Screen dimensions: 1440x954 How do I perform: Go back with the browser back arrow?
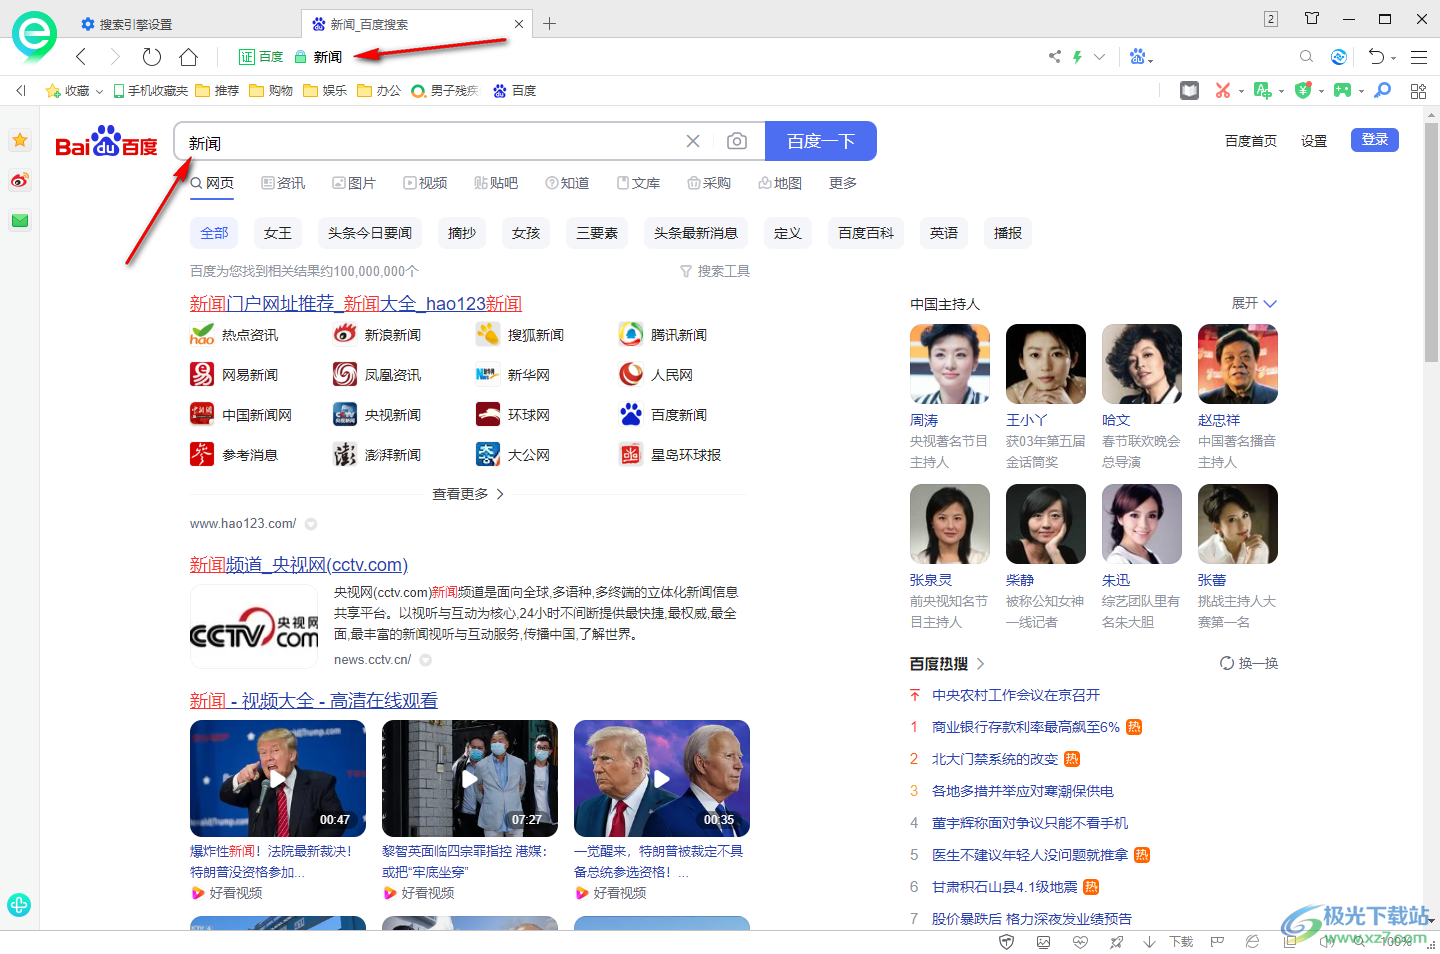81,57
